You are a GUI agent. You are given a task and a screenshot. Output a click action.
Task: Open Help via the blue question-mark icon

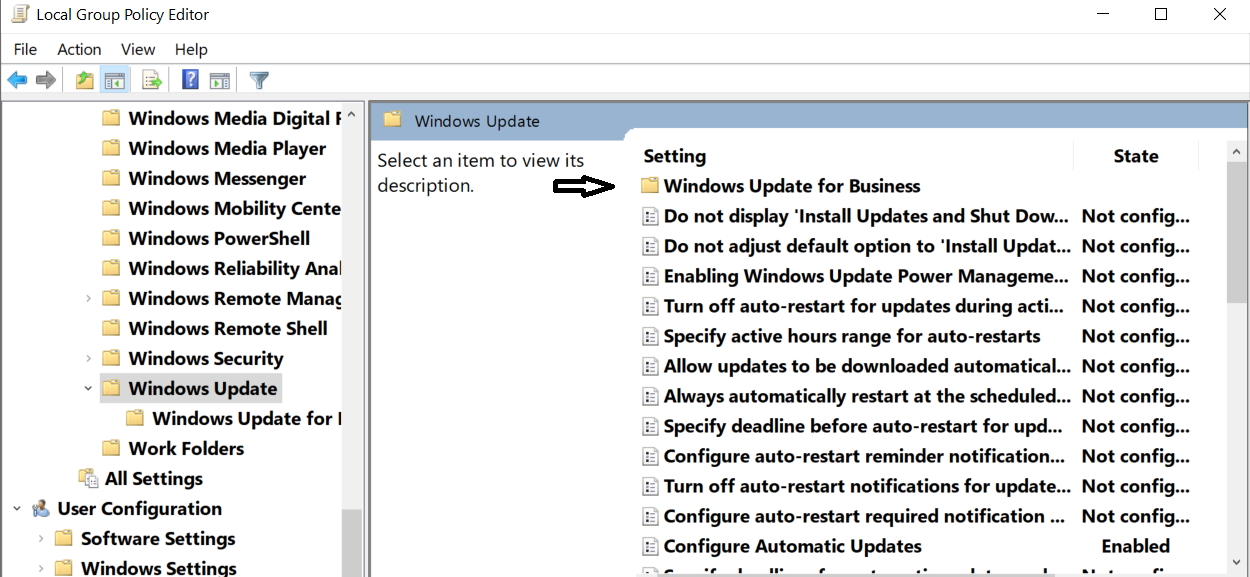pyautogui.click(x=190, y=80)
